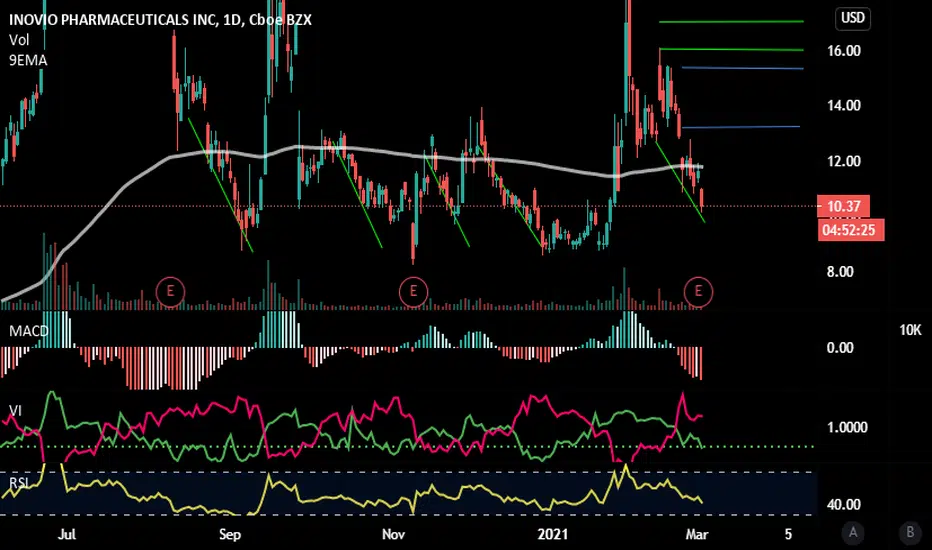Click the 9EMA indicator label
The image size is (932, 550).
[x=28, y=60]
